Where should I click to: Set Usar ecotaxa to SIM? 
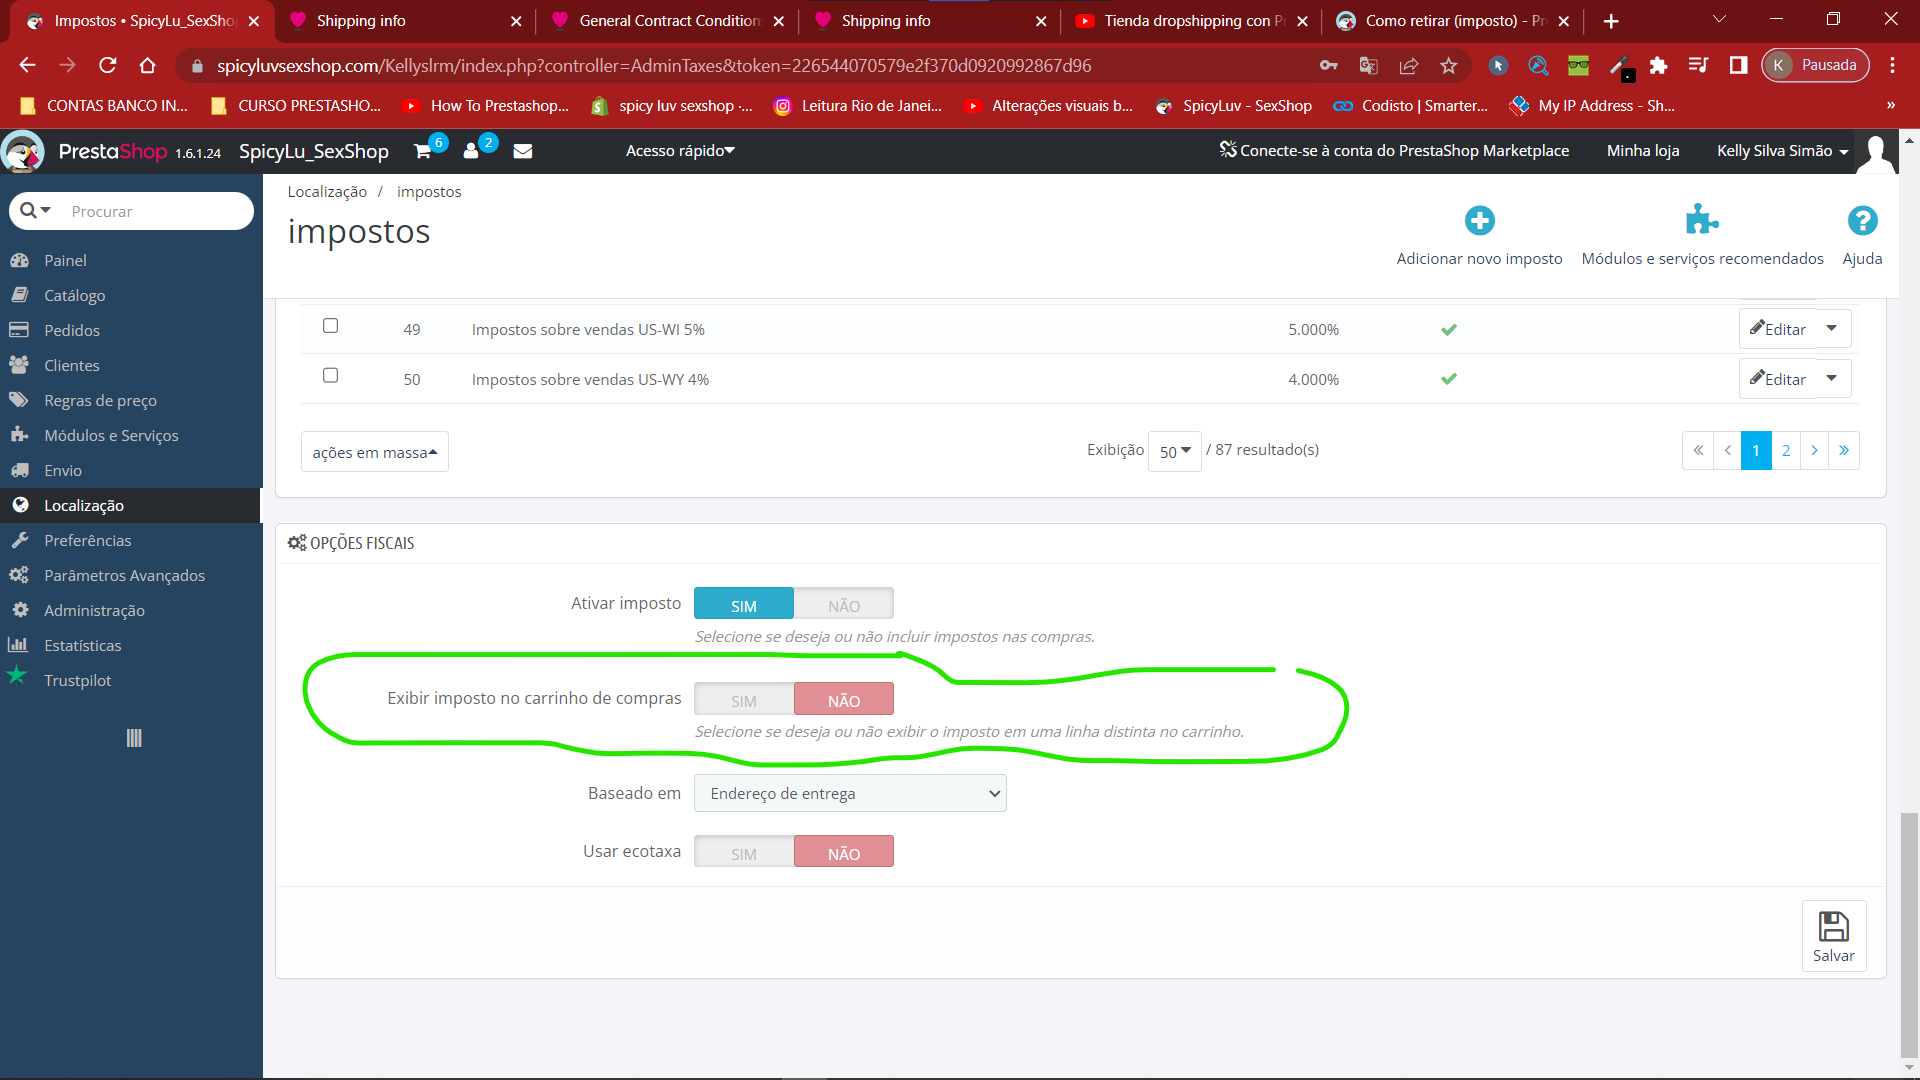point(743,852)
